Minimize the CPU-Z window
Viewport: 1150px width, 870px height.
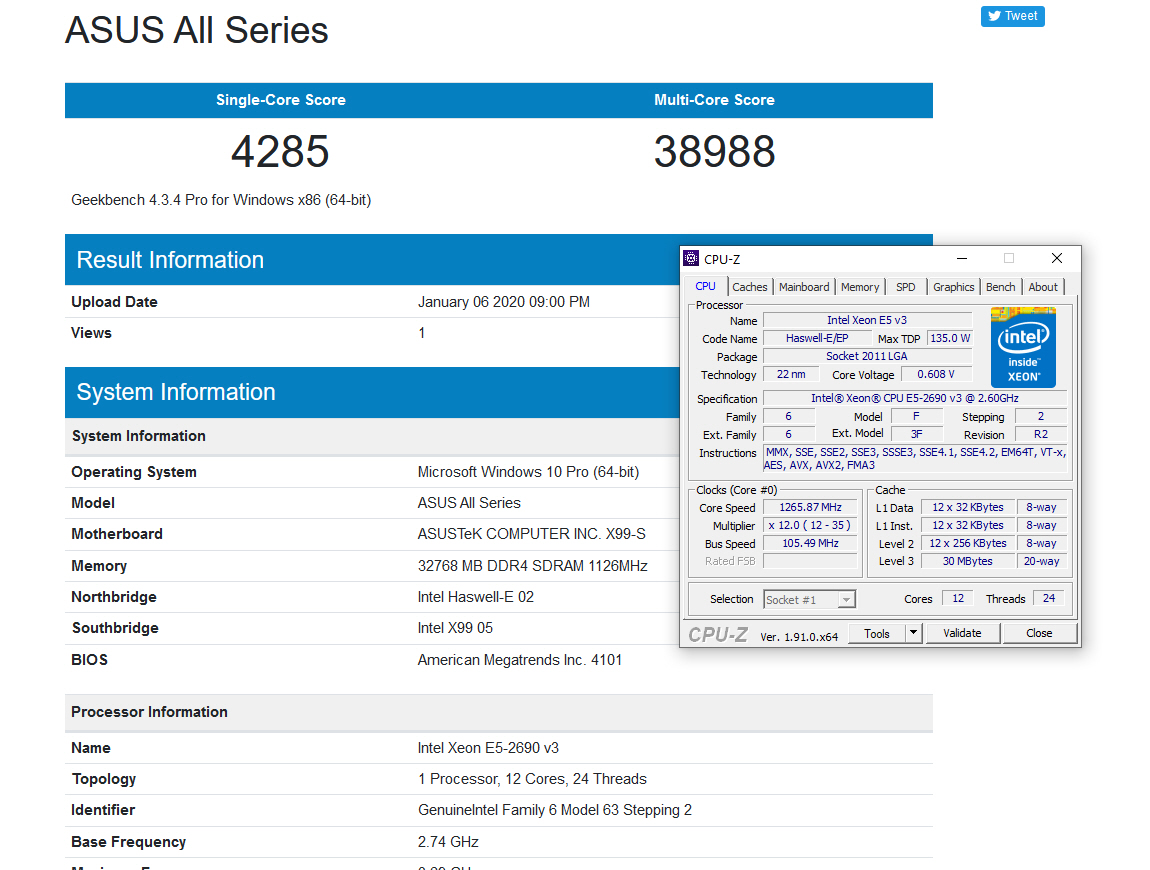pos(962,258)
